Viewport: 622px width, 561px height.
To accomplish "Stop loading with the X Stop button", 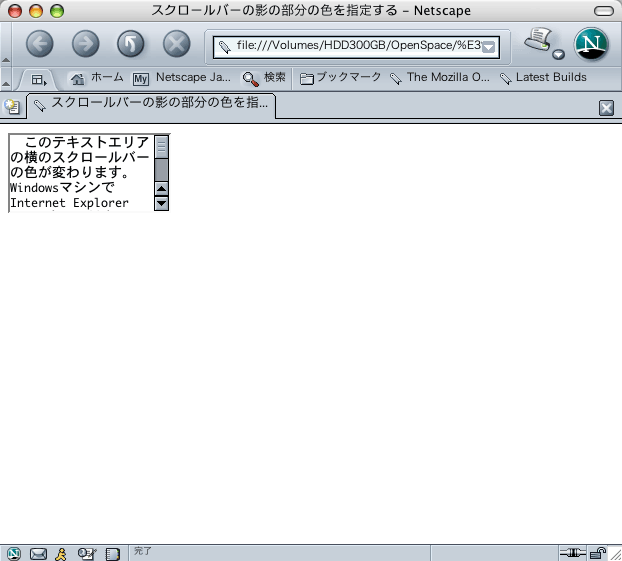I will [177, 44].
